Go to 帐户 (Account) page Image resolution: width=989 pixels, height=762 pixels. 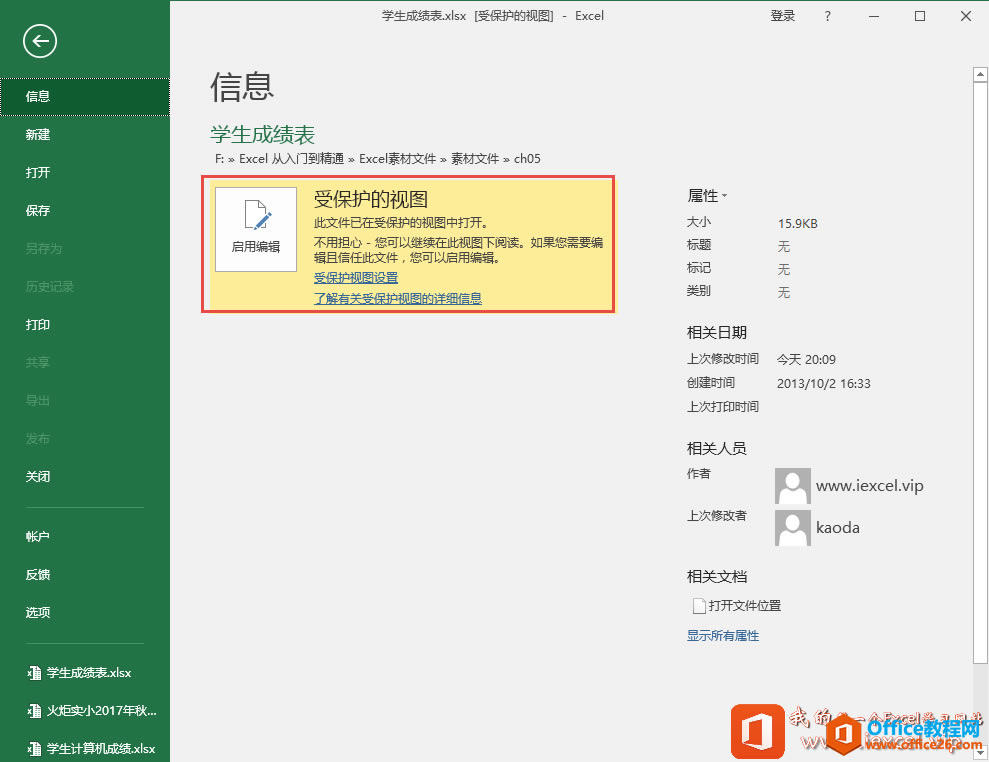(x=38, y=537)
